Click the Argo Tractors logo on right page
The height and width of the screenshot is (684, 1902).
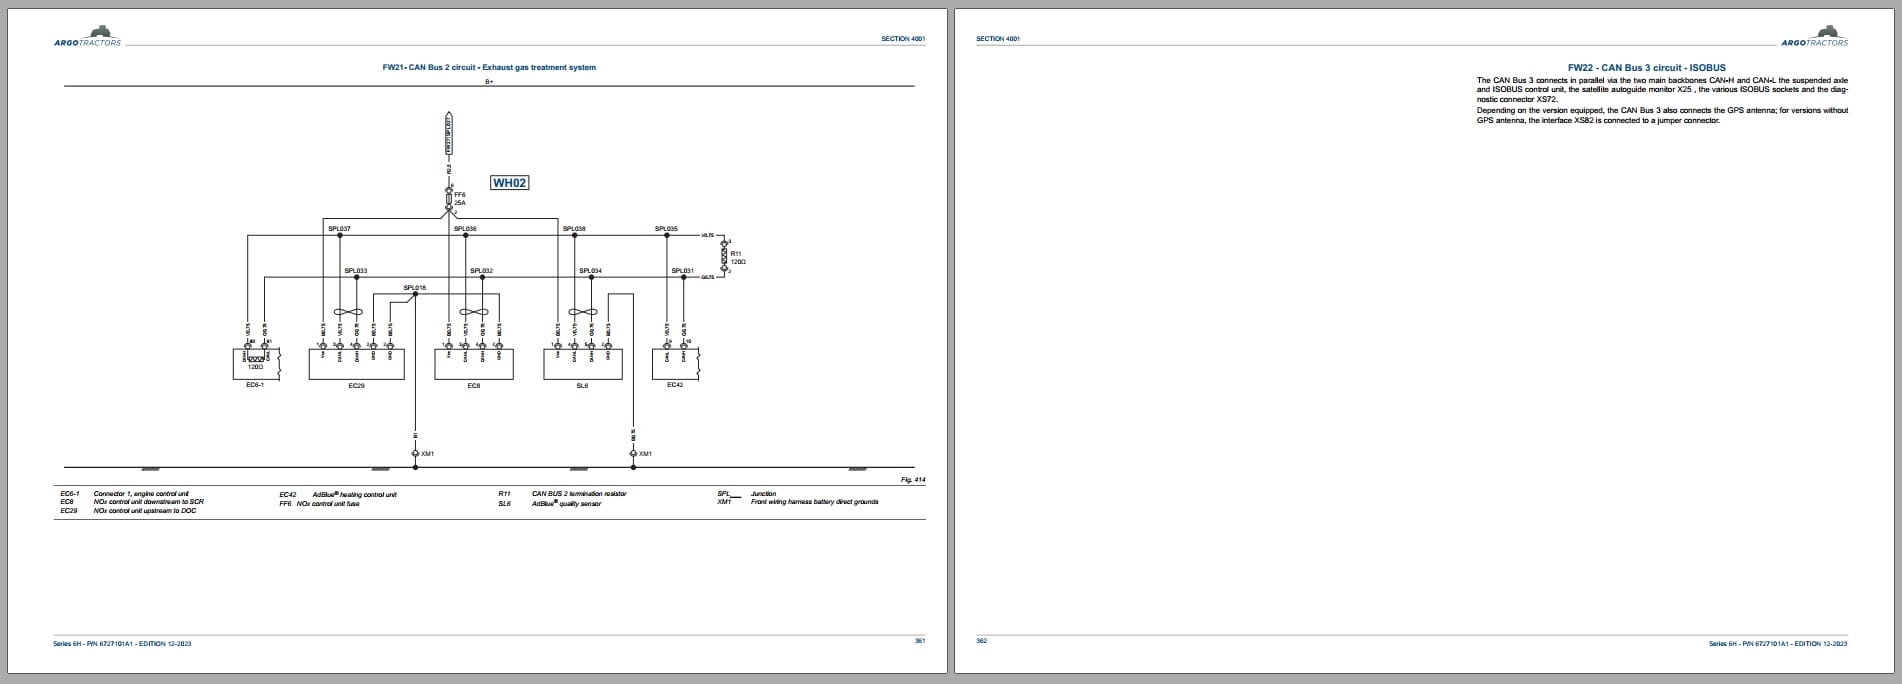click(x=1814, y=37)
